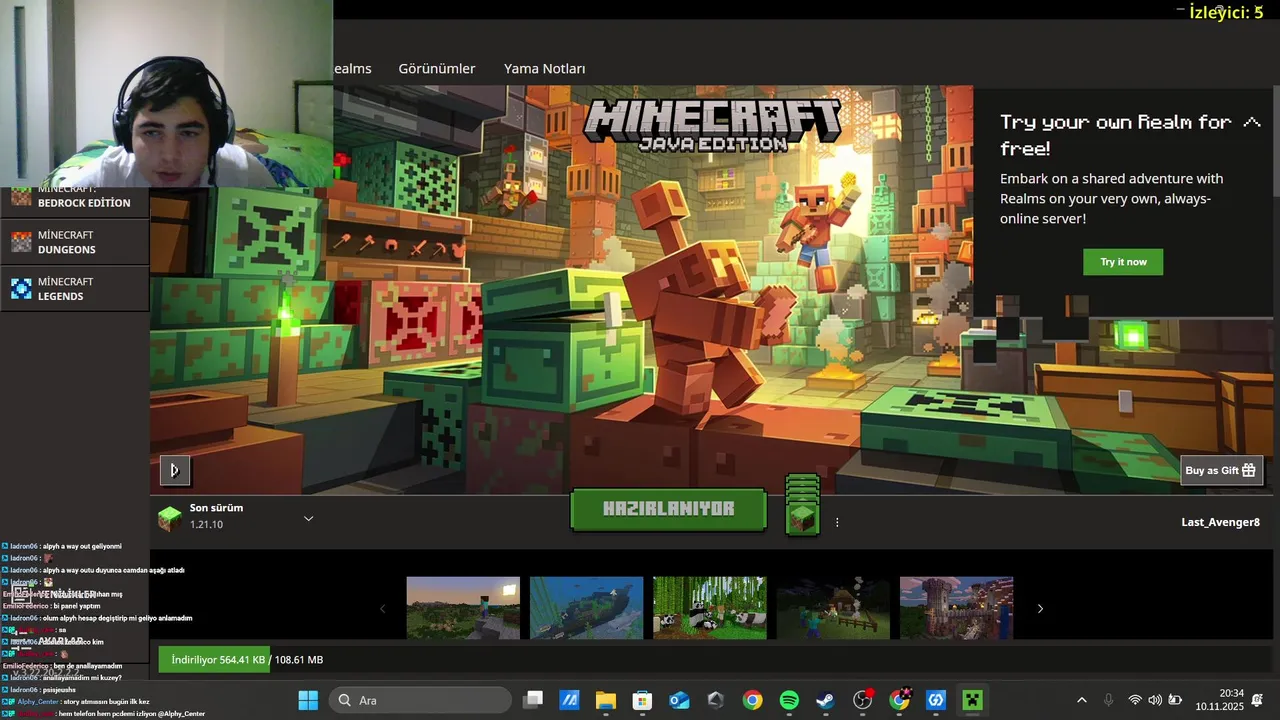Show hidden tray icons chevron
This screenshot has height=720, width=1280.
click(1081, 700)
